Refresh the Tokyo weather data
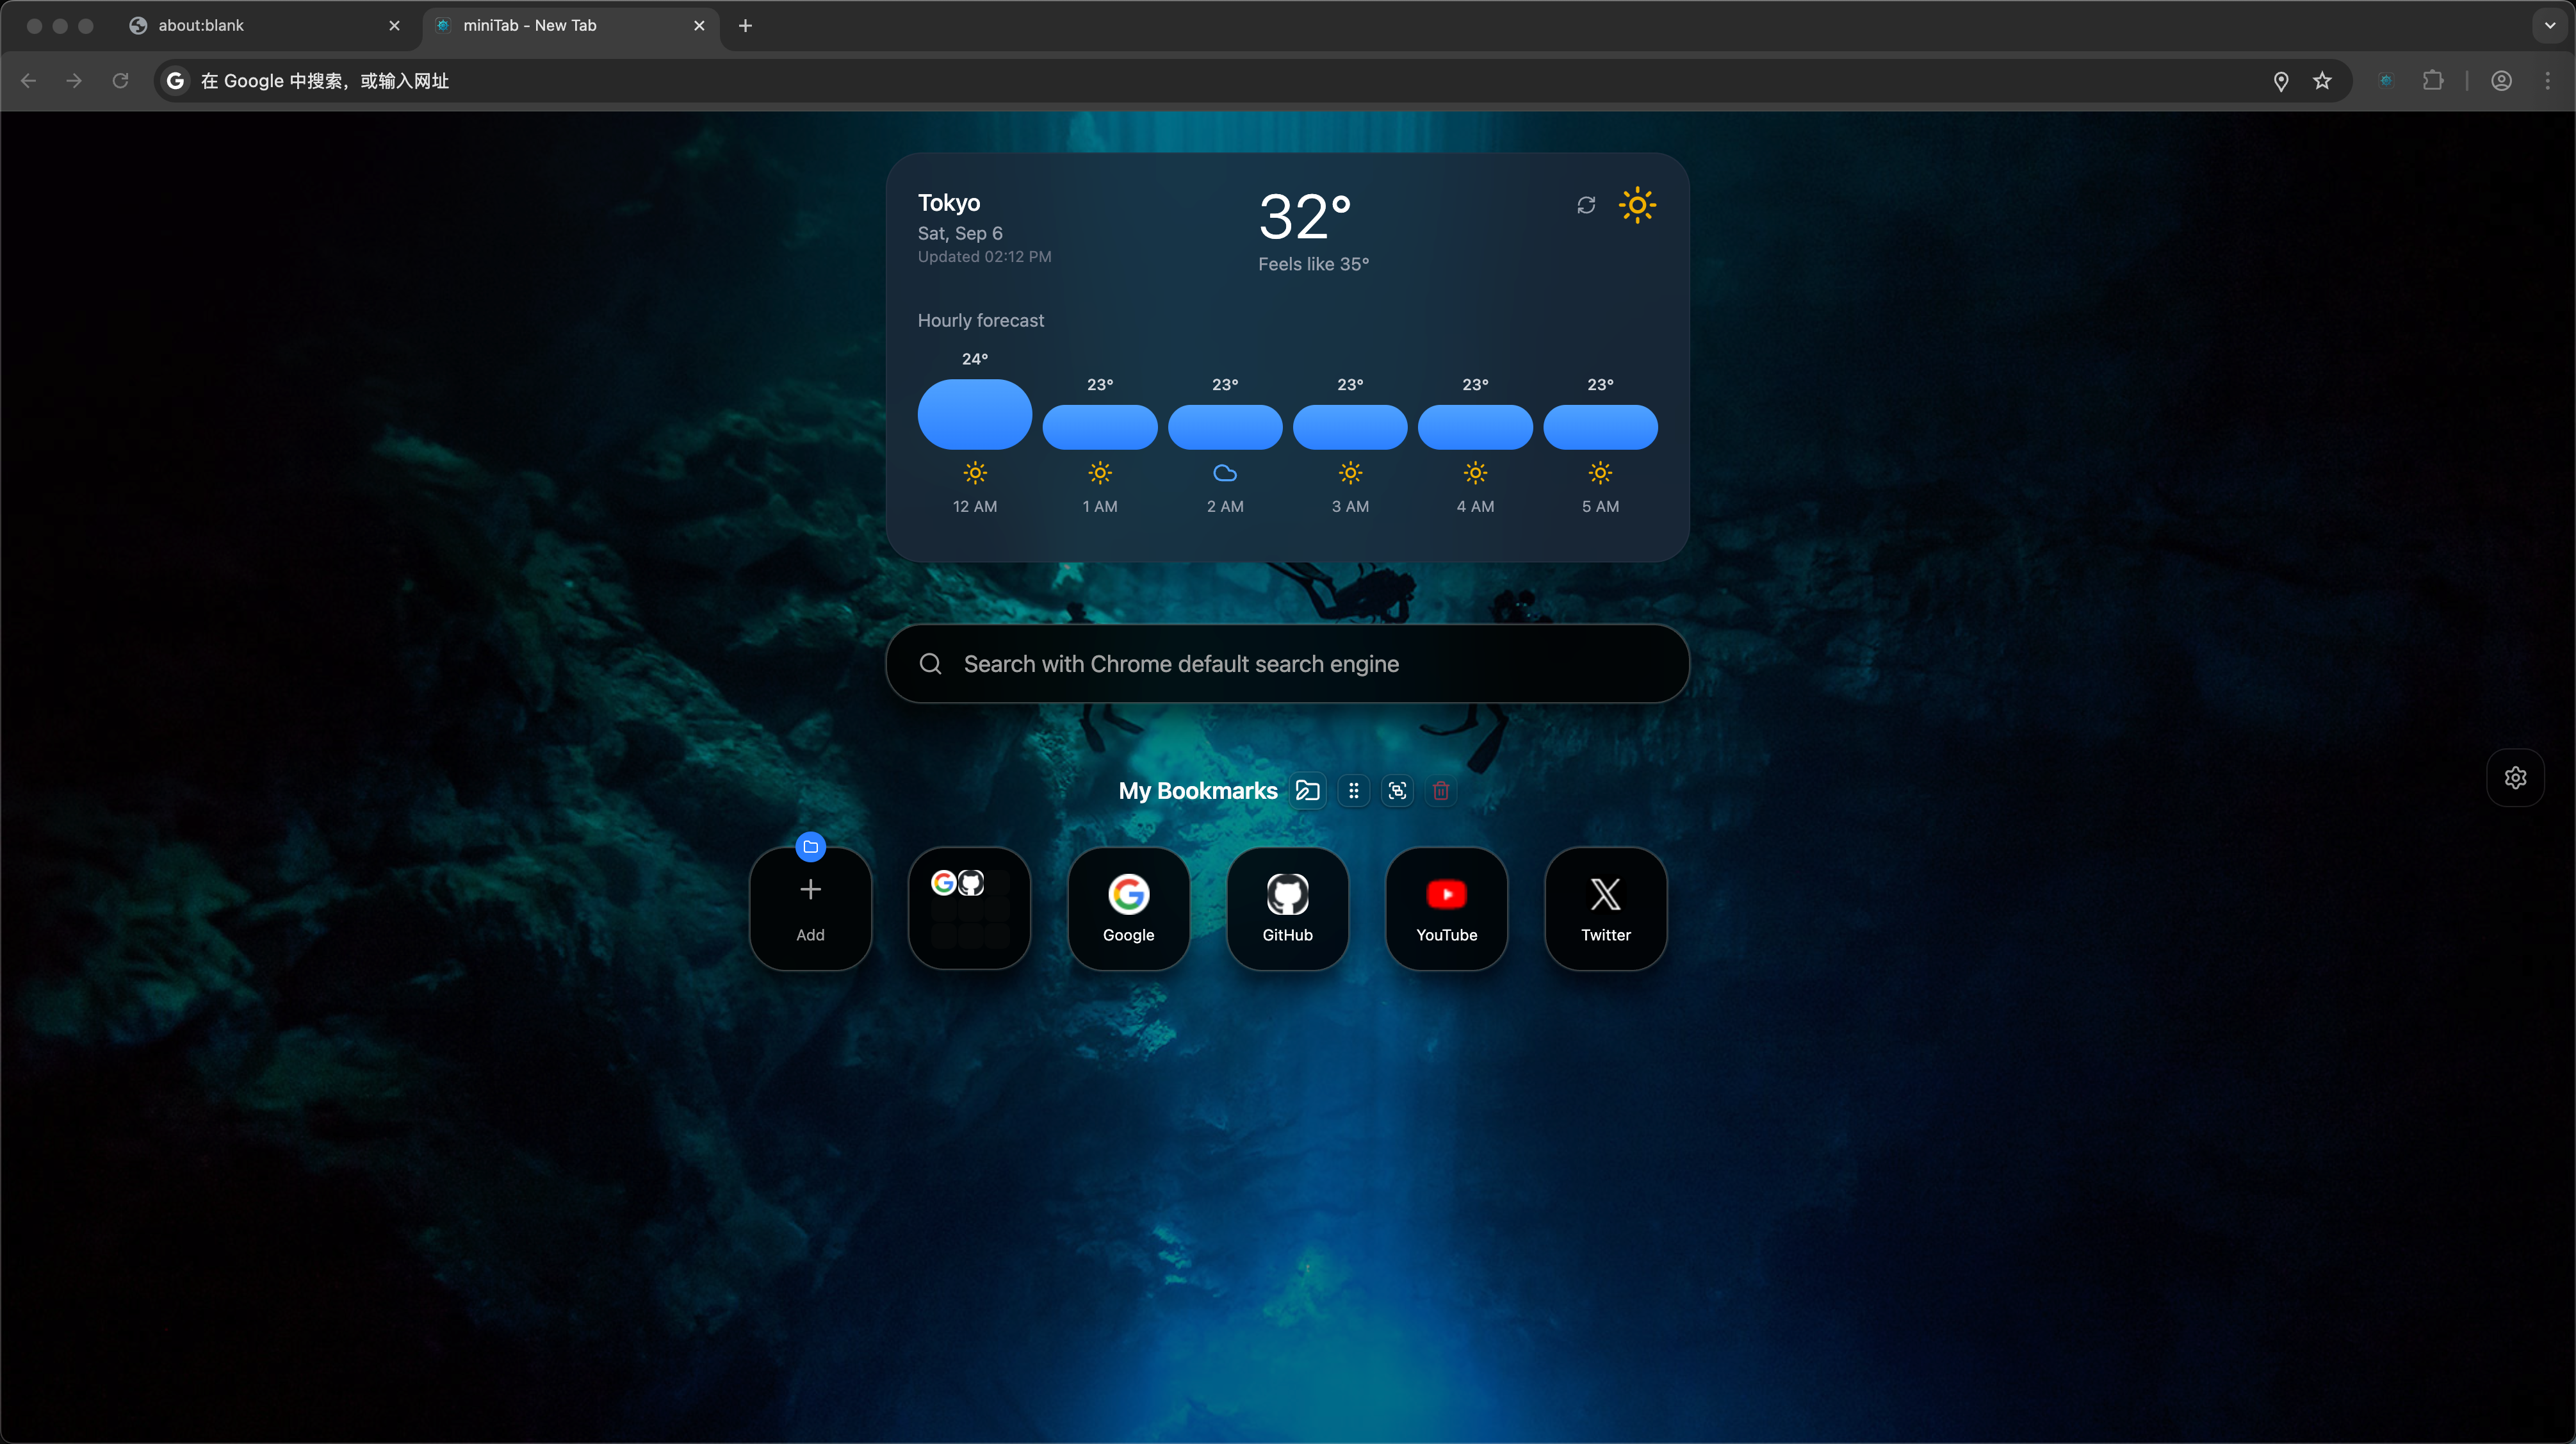 click(x=1586, y=205)
